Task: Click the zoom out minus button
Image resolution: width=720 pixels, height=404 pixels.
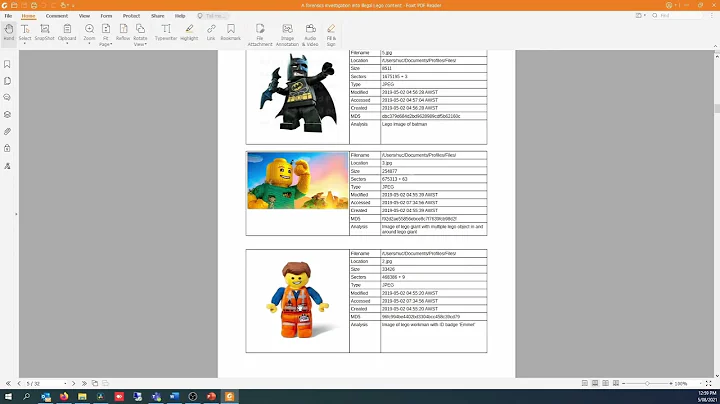Action: pos(624,383)
